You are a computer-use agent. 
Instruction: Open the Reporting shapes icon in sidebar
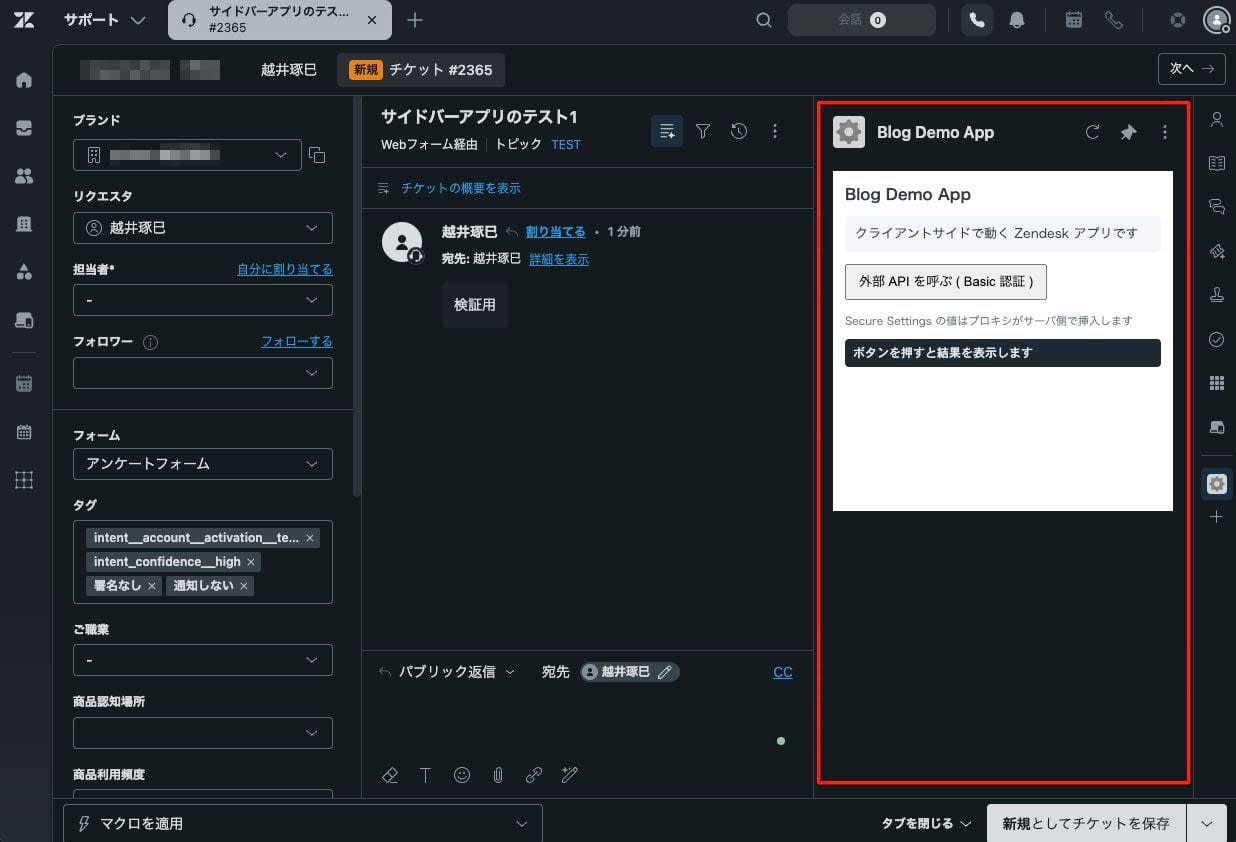click(x=24, y=272)
